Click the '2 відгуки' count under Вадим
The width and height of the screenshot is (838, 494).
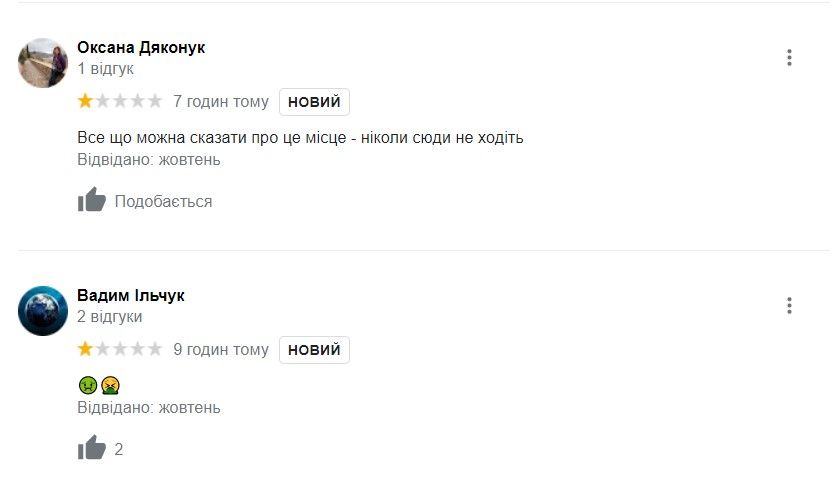[109, 317]
